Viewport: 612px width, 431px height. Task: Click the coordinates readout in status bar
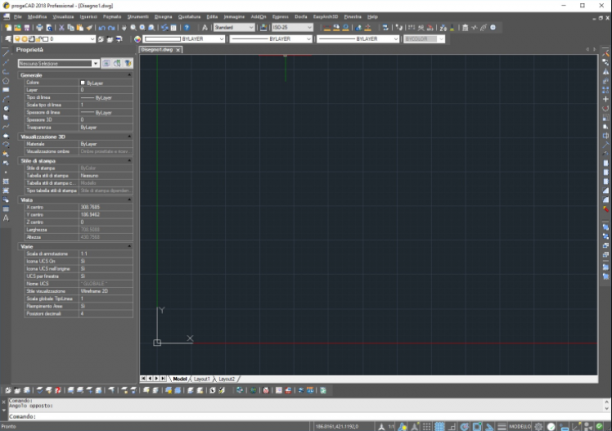point(336,427)
